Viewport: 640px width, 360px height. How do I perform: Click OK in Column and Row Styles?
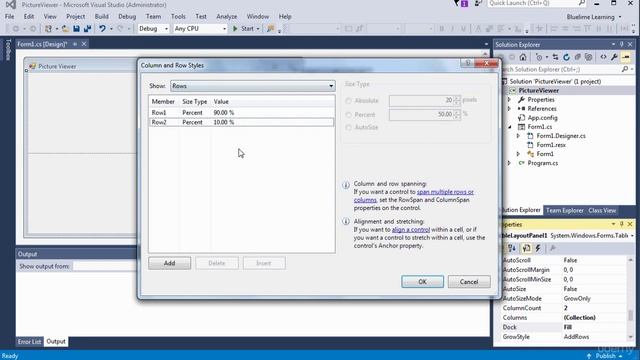point(422,282)
